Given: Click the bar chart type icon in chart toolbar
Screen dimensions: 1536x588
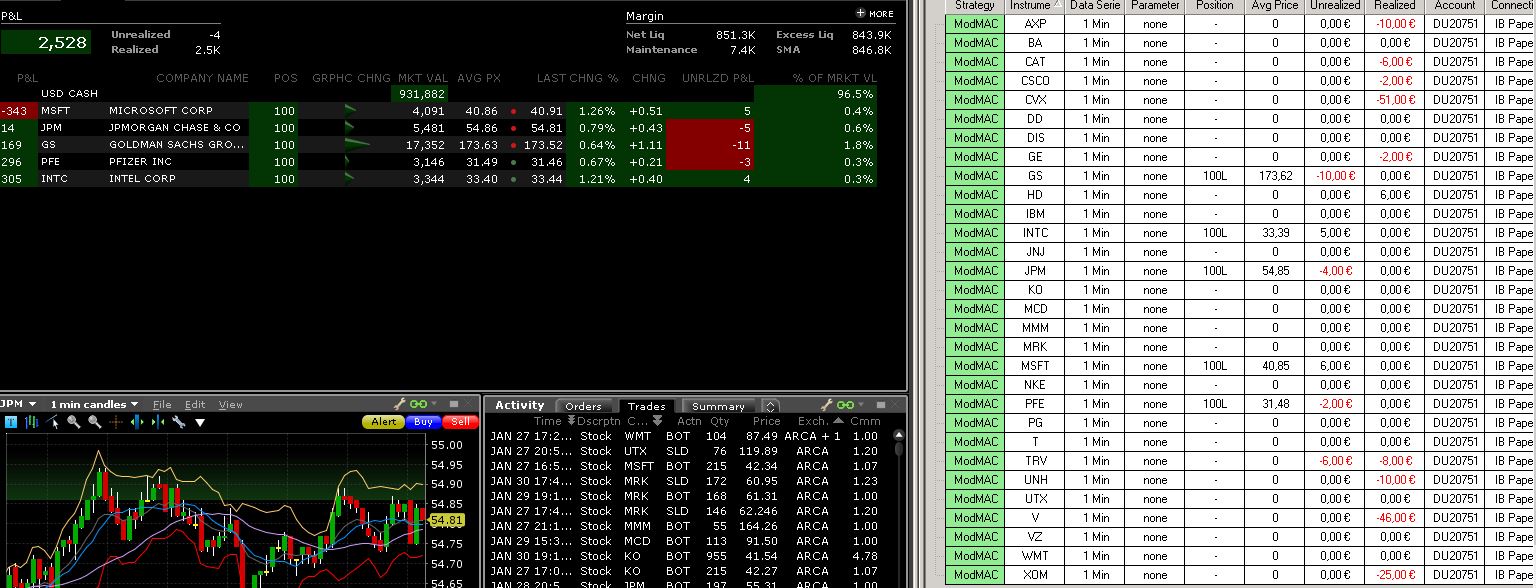Looking at the screenshot, I should 32,422.
